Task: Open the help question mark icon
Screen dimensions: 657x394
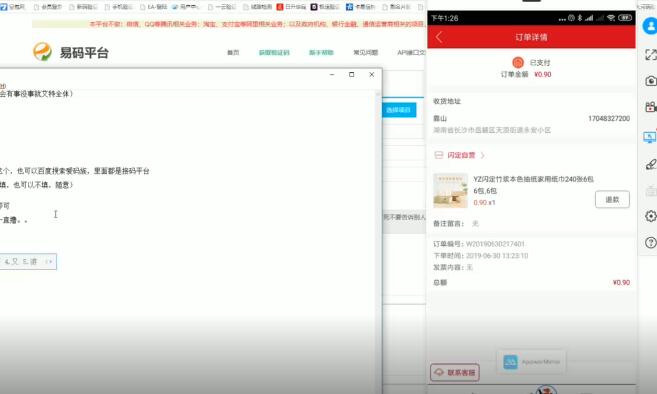Action: click(651, 242)
